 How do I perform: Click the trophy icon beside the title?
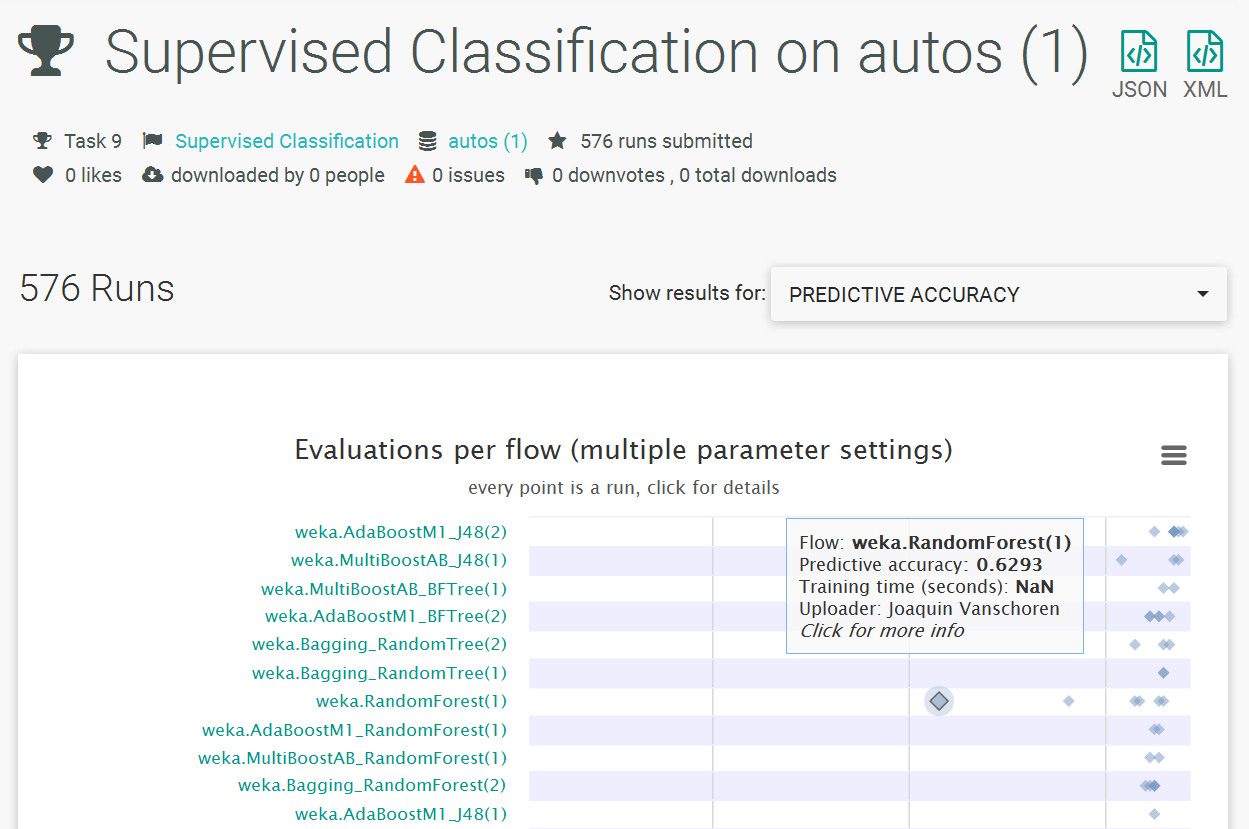[46, 52]
